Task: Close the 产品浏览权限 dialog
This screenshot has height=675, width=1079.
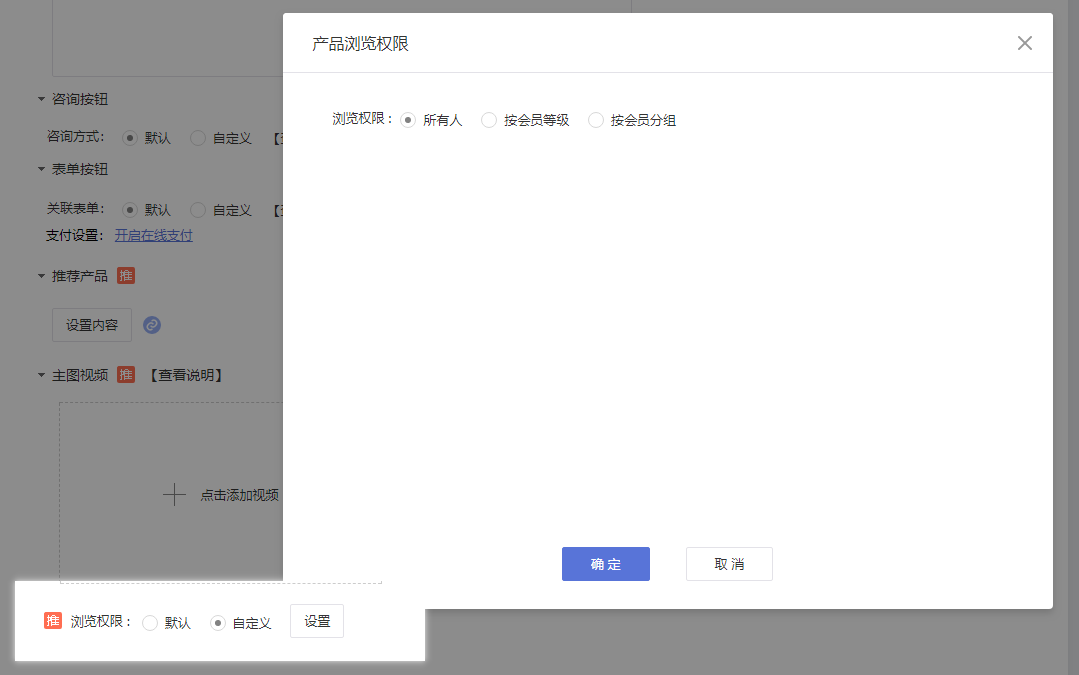Action: (x=1024, y=43)
